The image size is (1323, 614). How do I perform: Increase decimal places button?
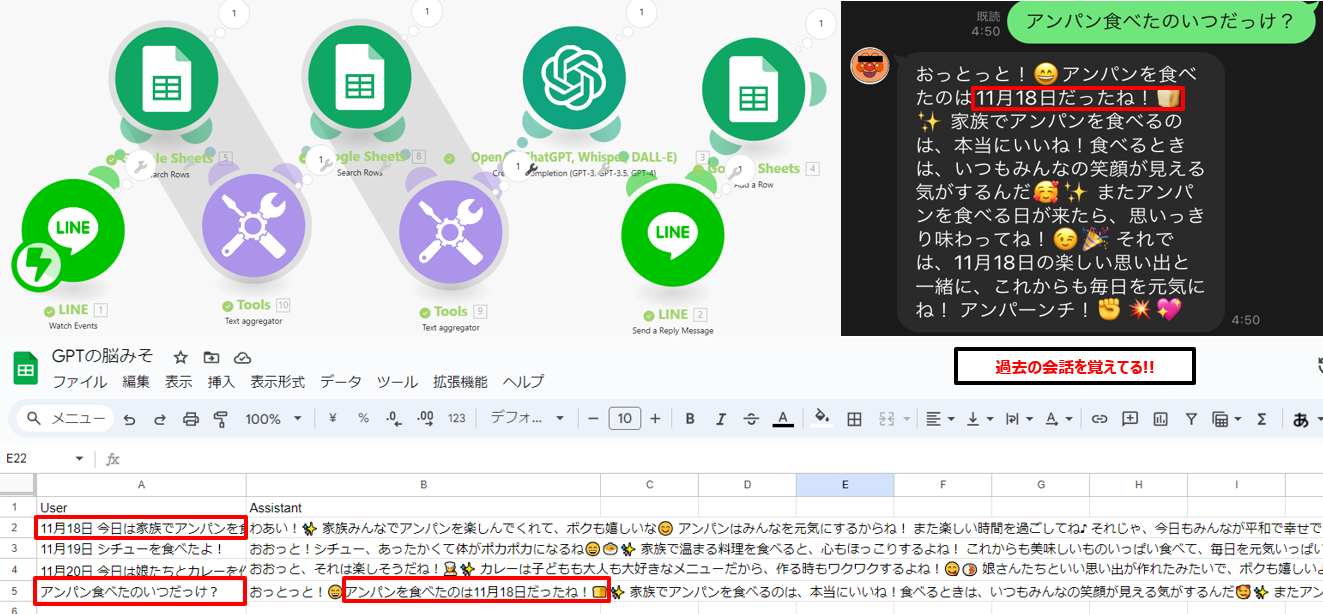tap(425, 419)
